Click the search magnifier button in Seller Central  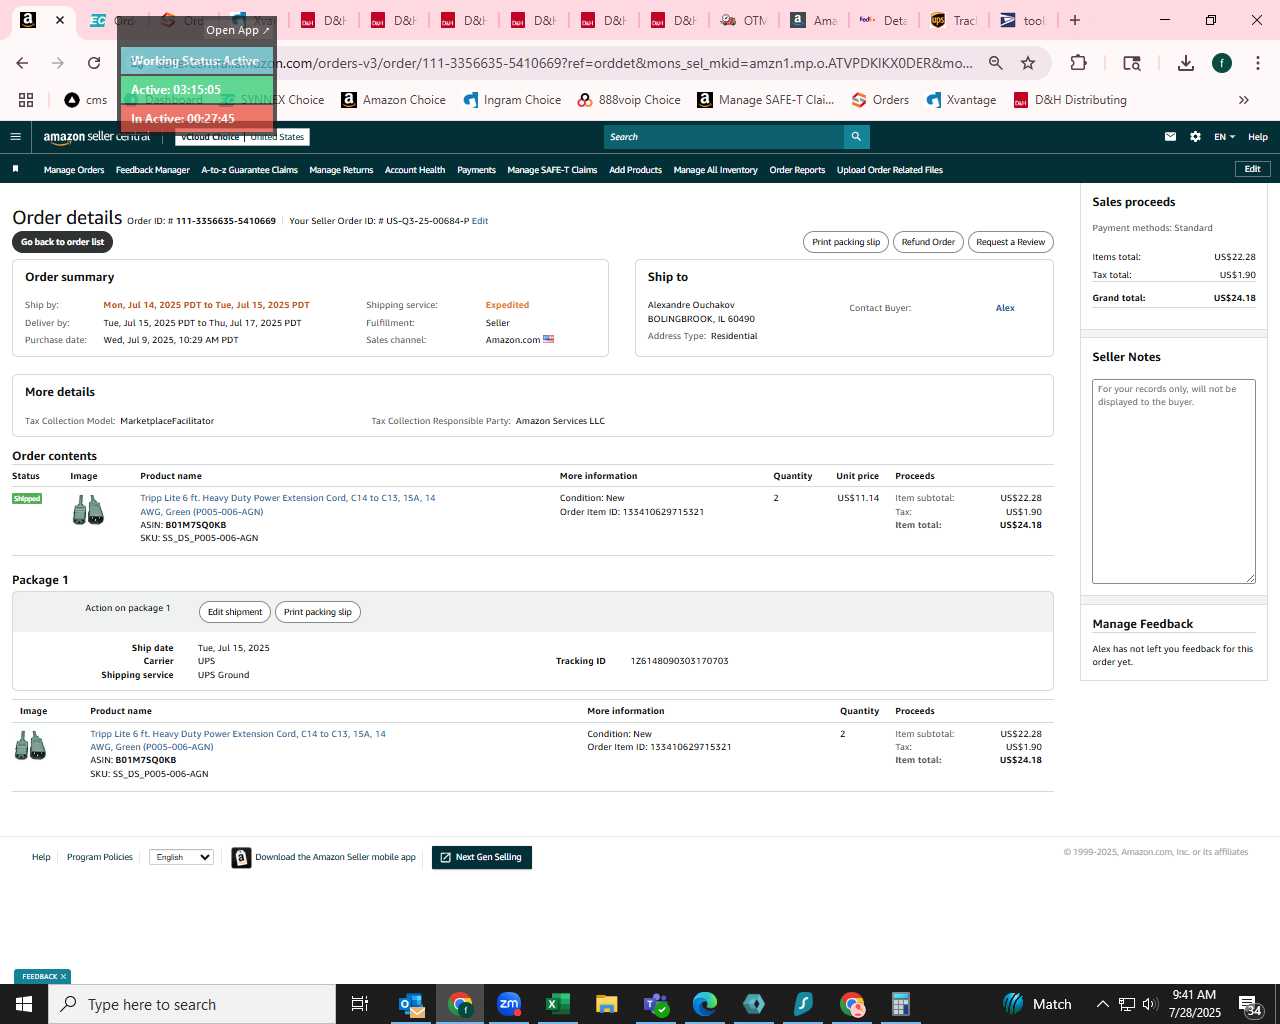click(856, 137)
